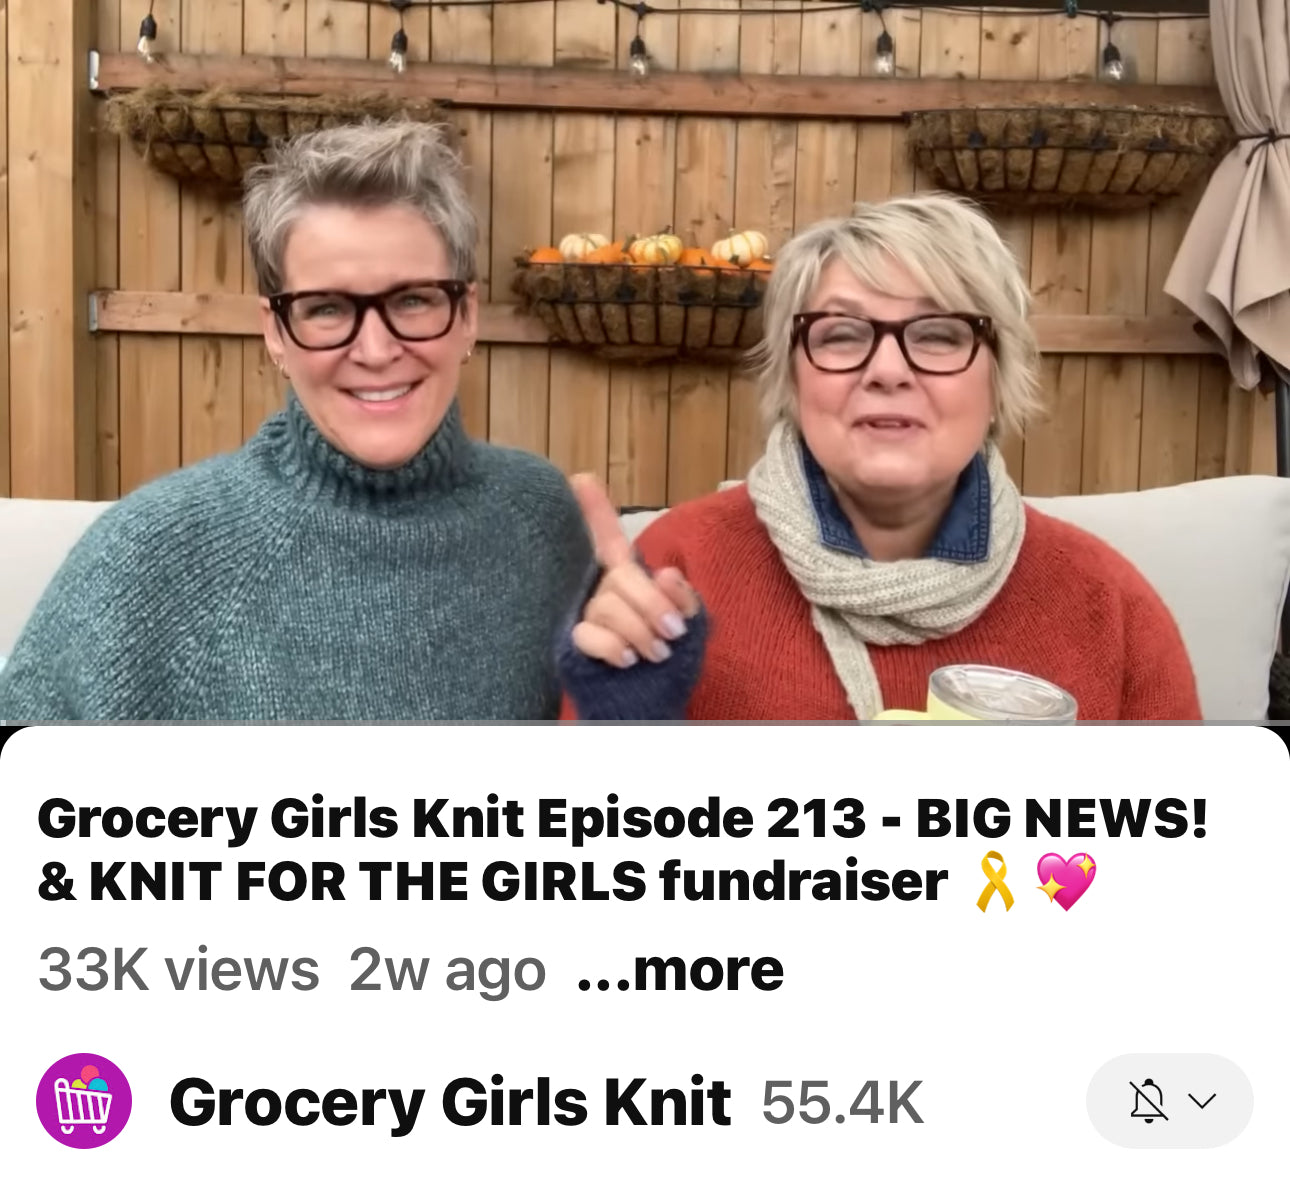The image size is (1290, 1193).
Task: Tap the yellow ribbon emoji in title
Action: (x=994, y=881)
